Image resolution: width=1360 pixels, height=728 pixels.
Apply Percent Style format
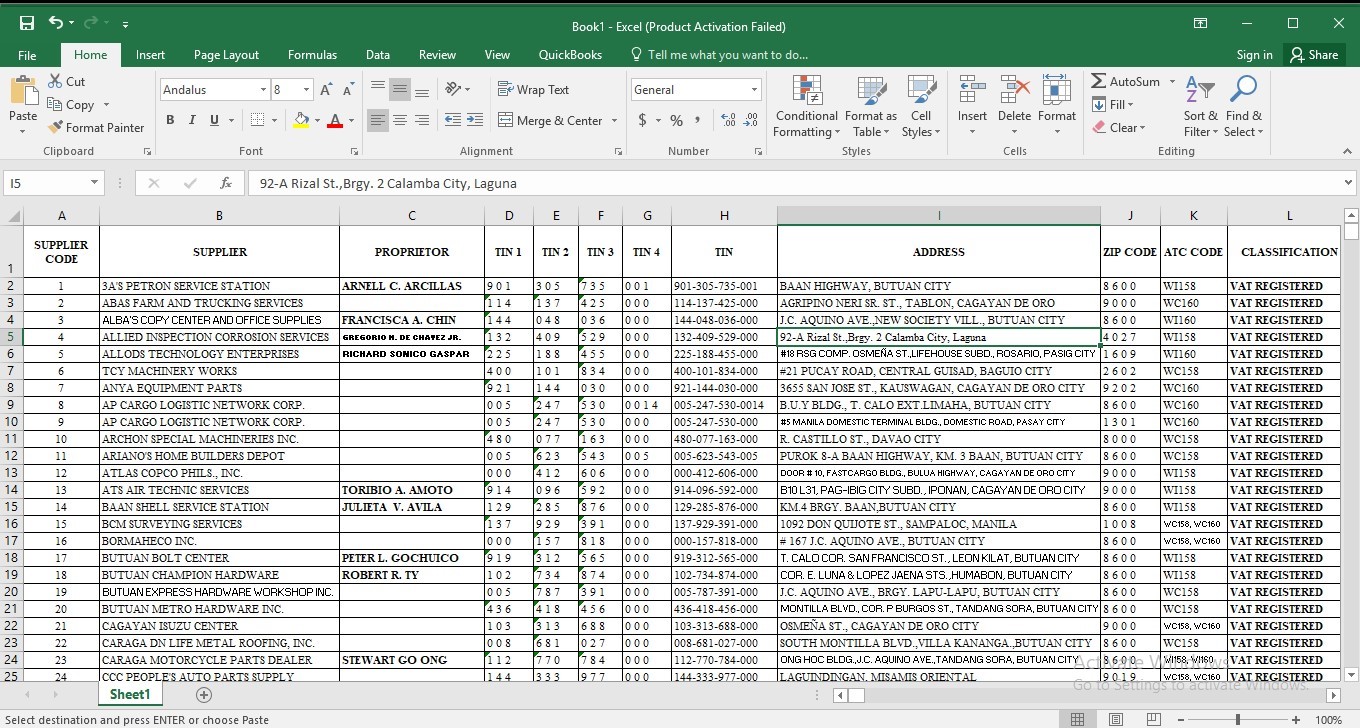click(677, 120)
